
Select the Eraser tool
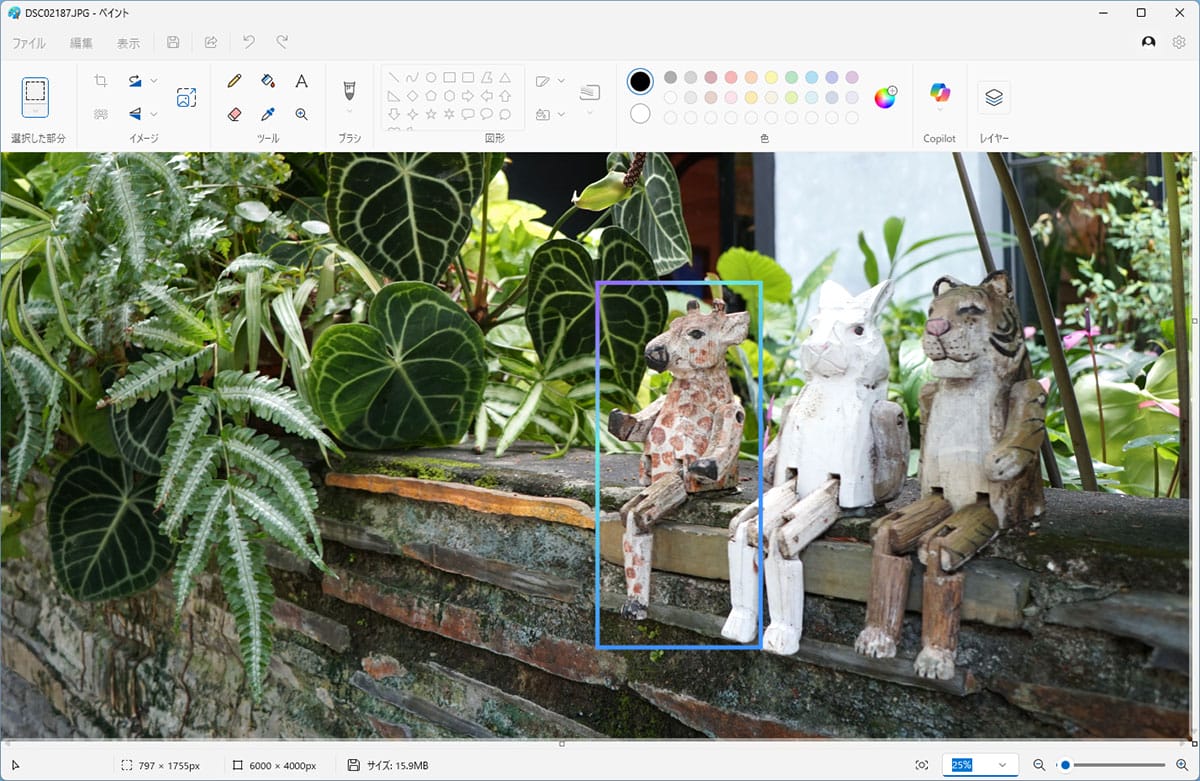(x=235, y=114)
